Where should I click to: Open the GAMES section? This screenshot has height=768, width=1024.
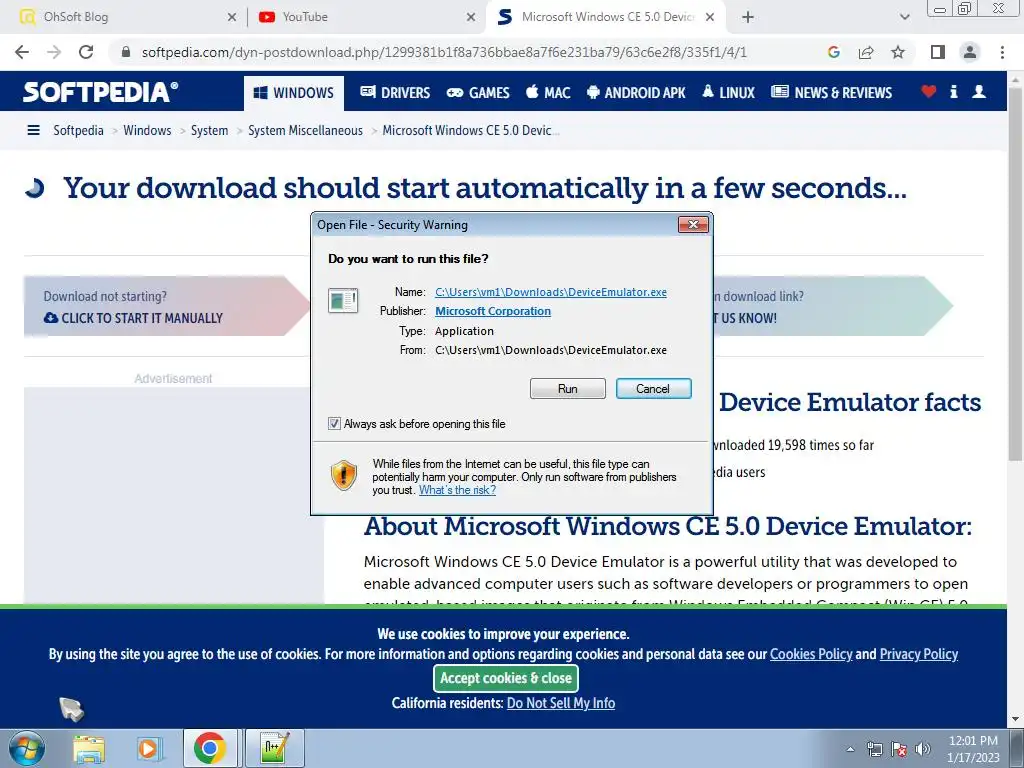477,93
